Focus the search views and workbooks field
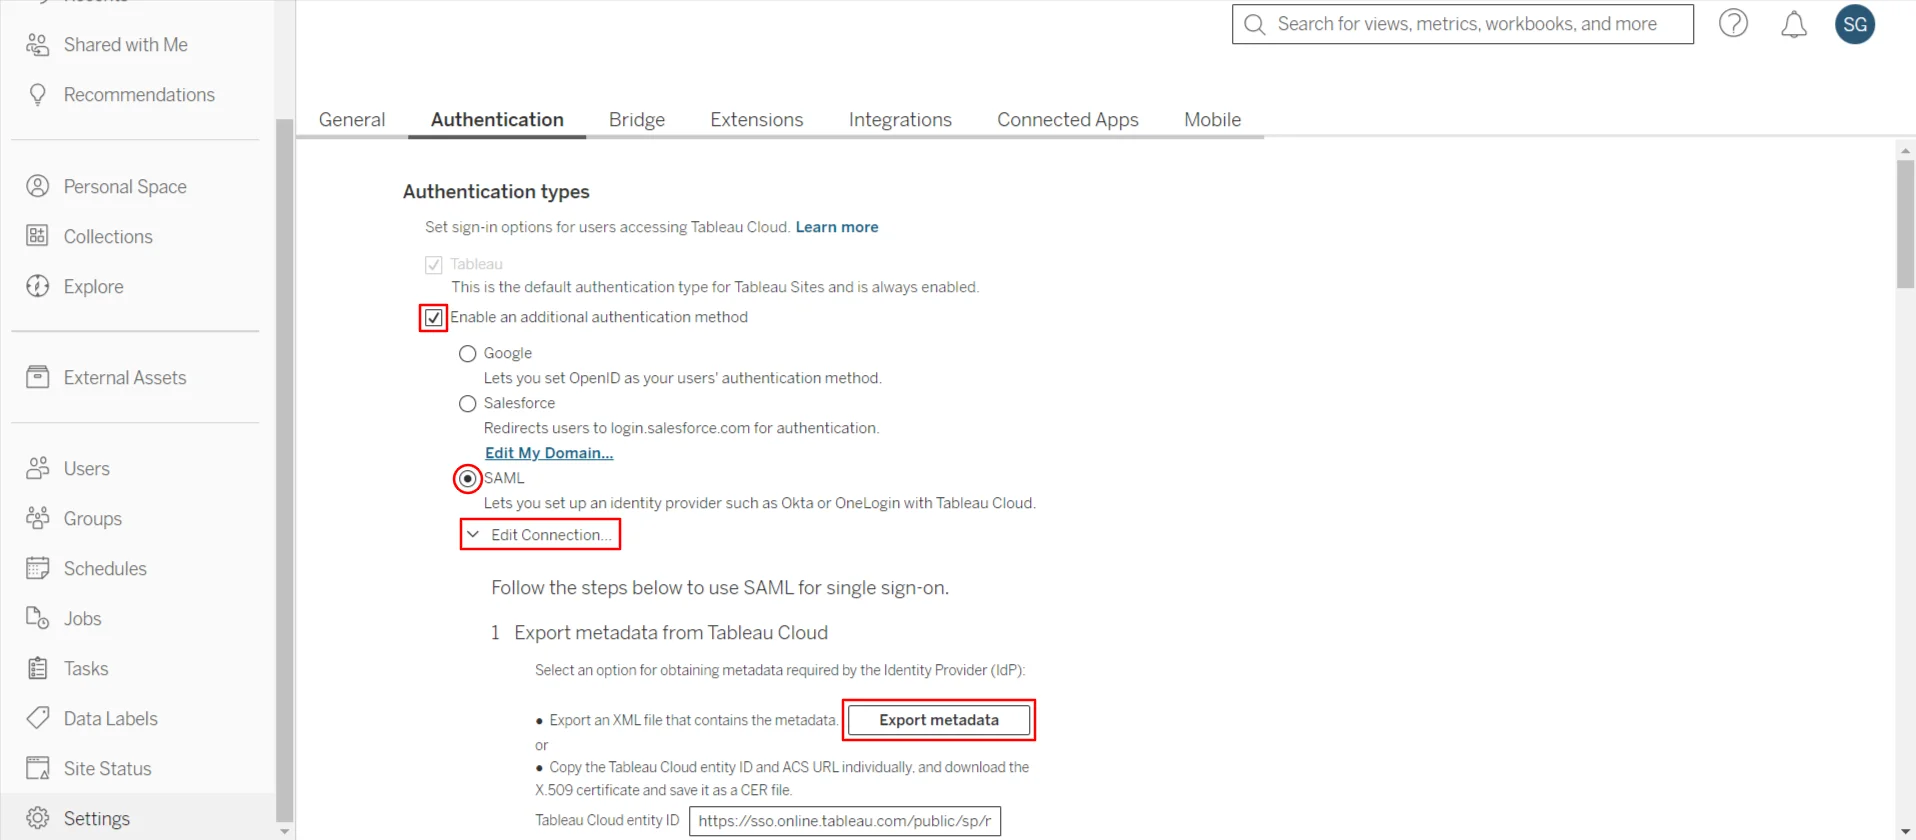 1463,24
